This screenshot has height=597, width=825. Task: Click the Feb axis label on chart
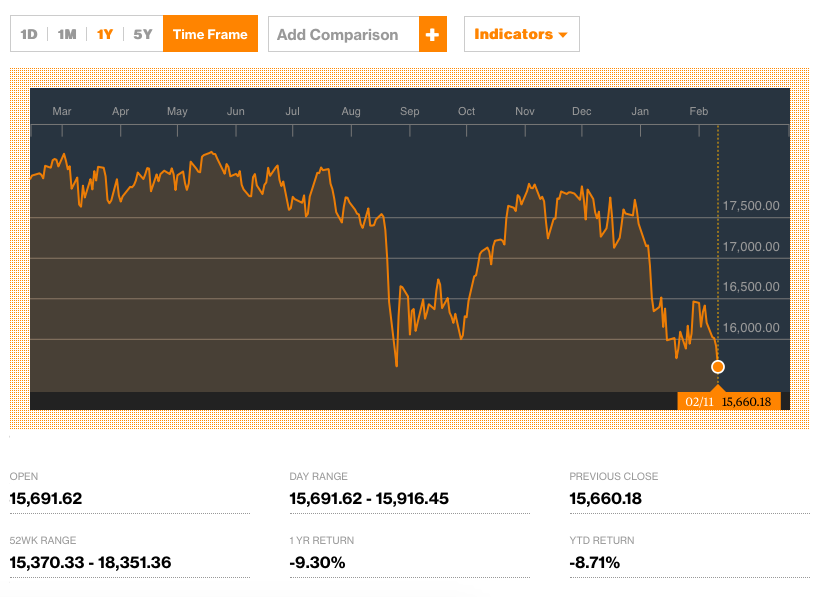point(698,111)
